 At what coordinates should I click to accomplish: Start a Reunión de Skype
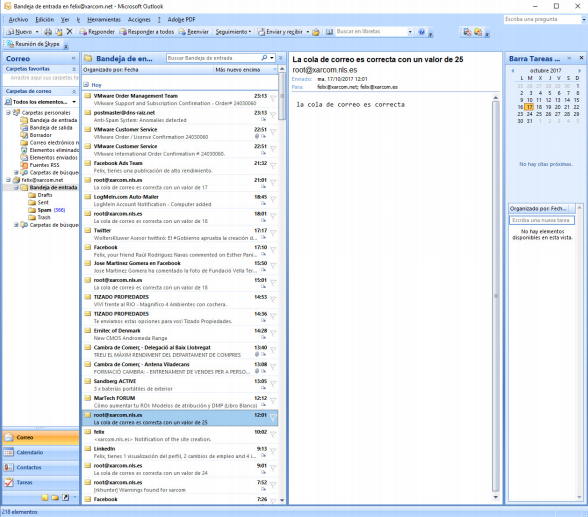click(x=33, y=44)
